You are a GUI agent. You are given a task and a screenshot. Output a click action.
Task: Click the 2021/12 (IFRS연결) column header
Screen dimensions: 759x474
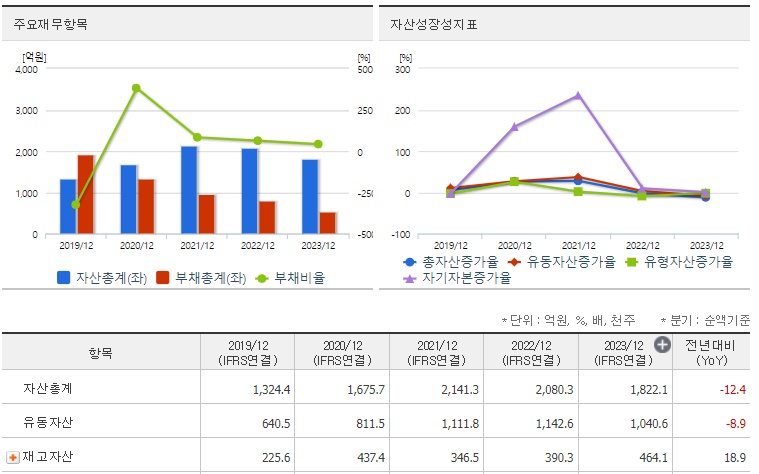point(437,352)
